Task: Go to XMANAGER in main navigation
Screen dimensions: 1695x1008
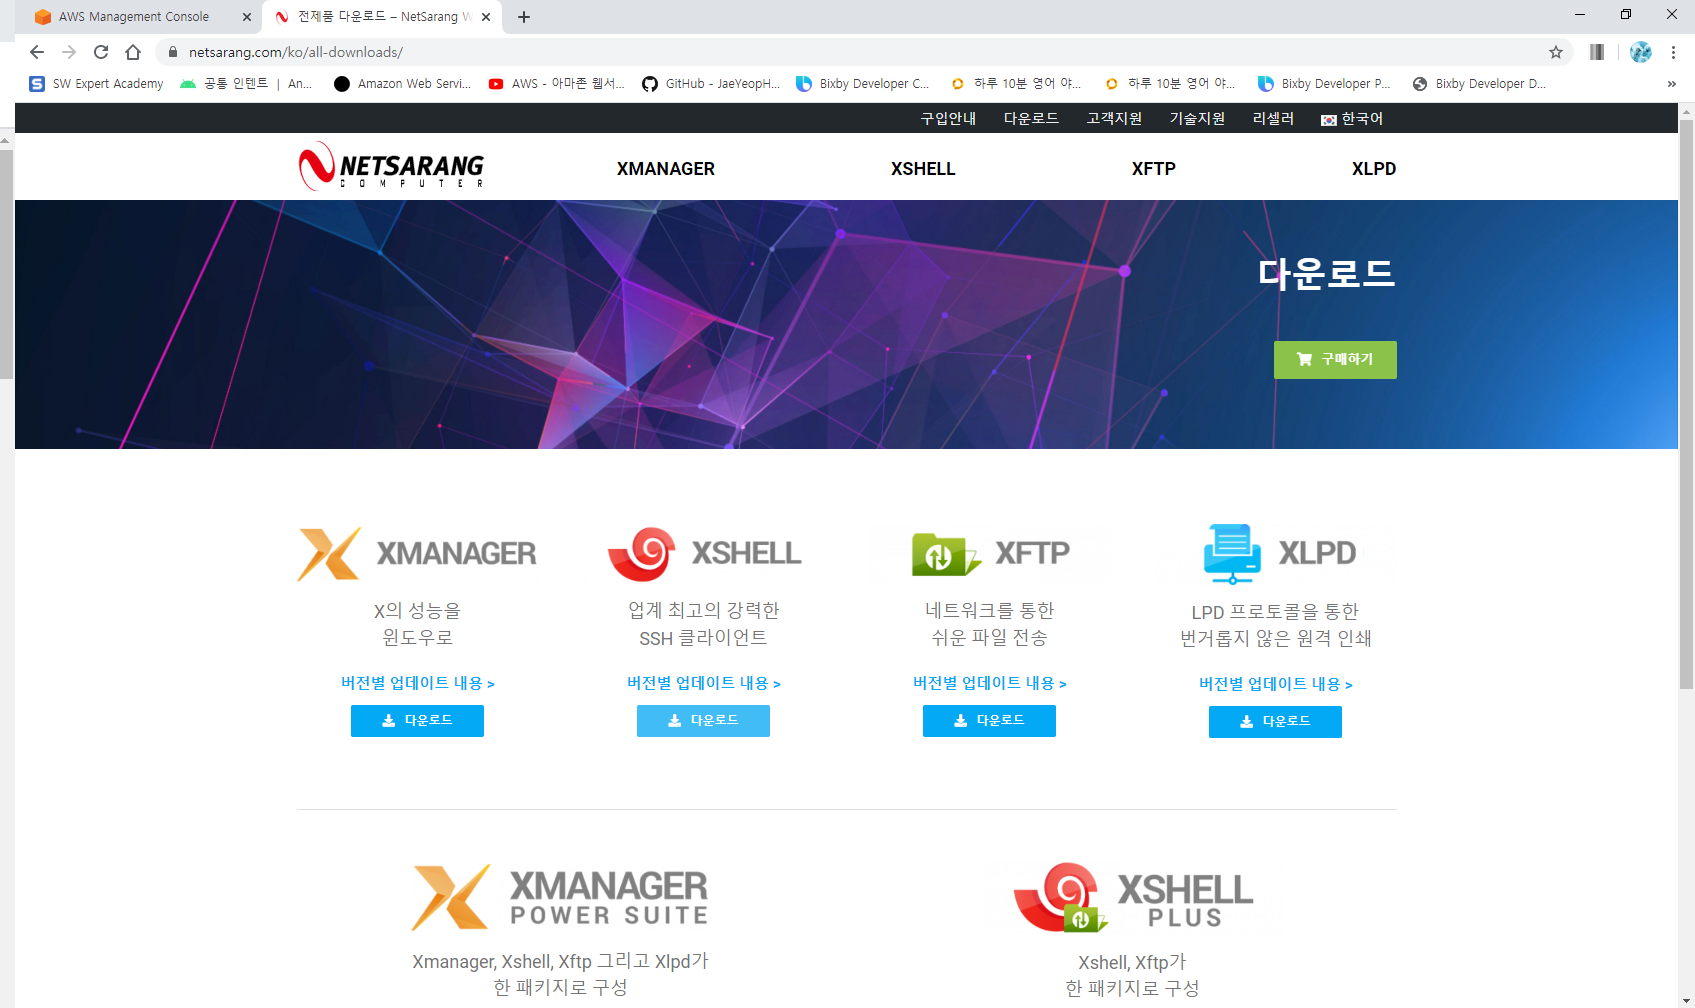Action: pyautogui.click(x=666, y=169)
